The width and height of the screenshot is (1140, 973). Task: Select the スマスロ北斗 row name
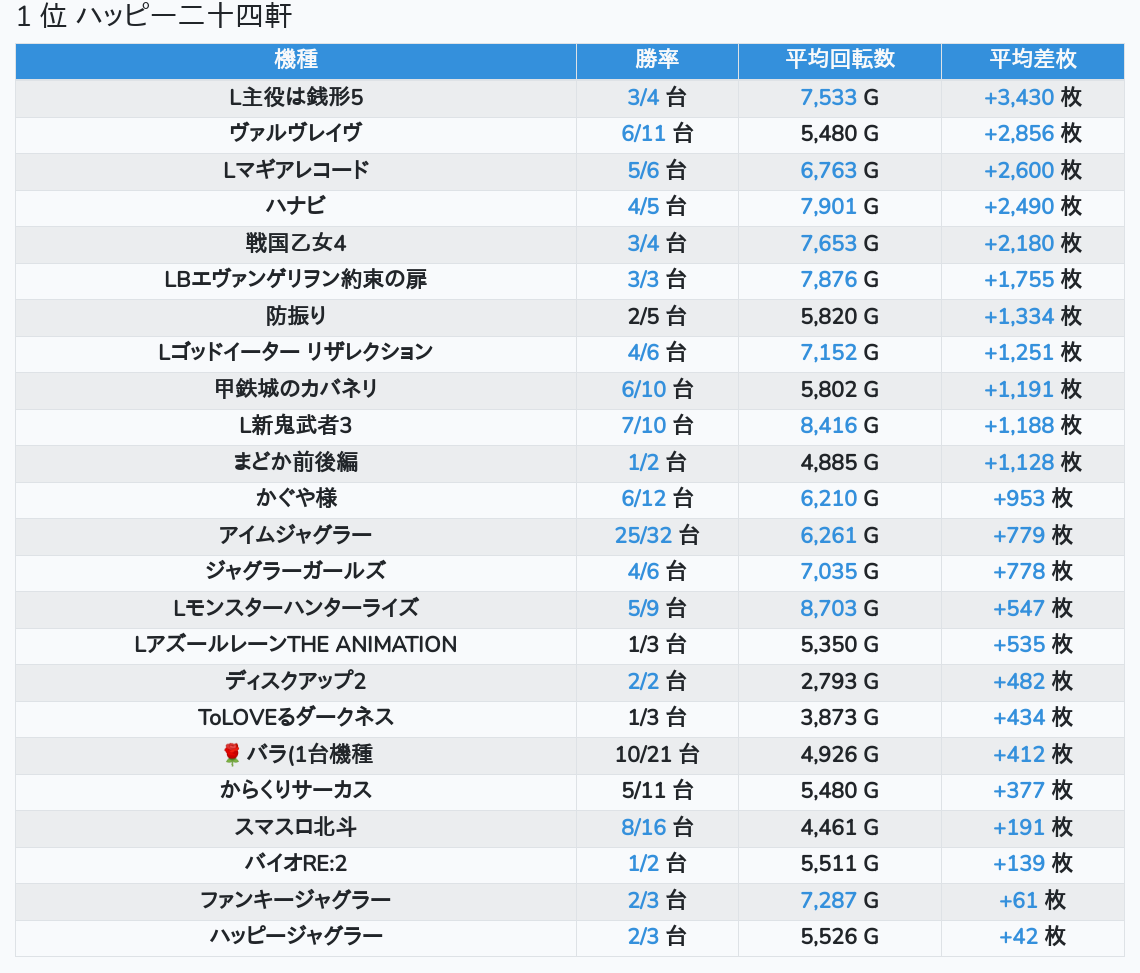pyautogui.click(x=295, y=827)
